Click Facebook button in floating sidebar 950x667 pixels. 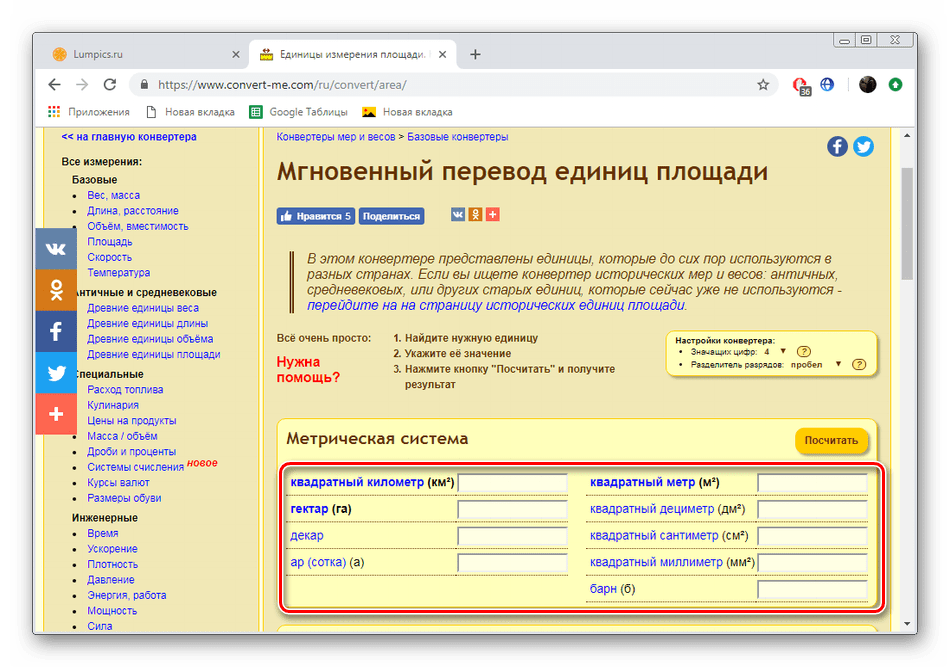click(56, 331)
